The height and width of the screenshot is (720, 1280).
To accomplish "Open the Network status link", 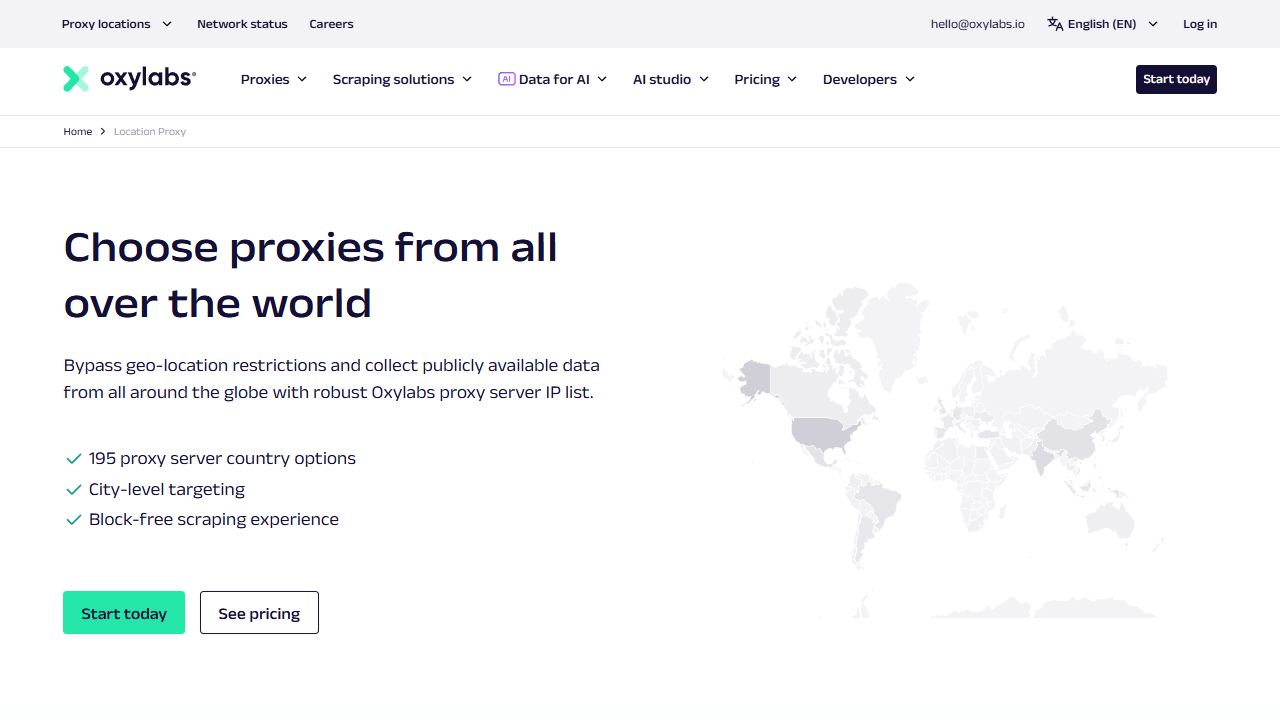I will pyautogui.click(x=242, y=24).
